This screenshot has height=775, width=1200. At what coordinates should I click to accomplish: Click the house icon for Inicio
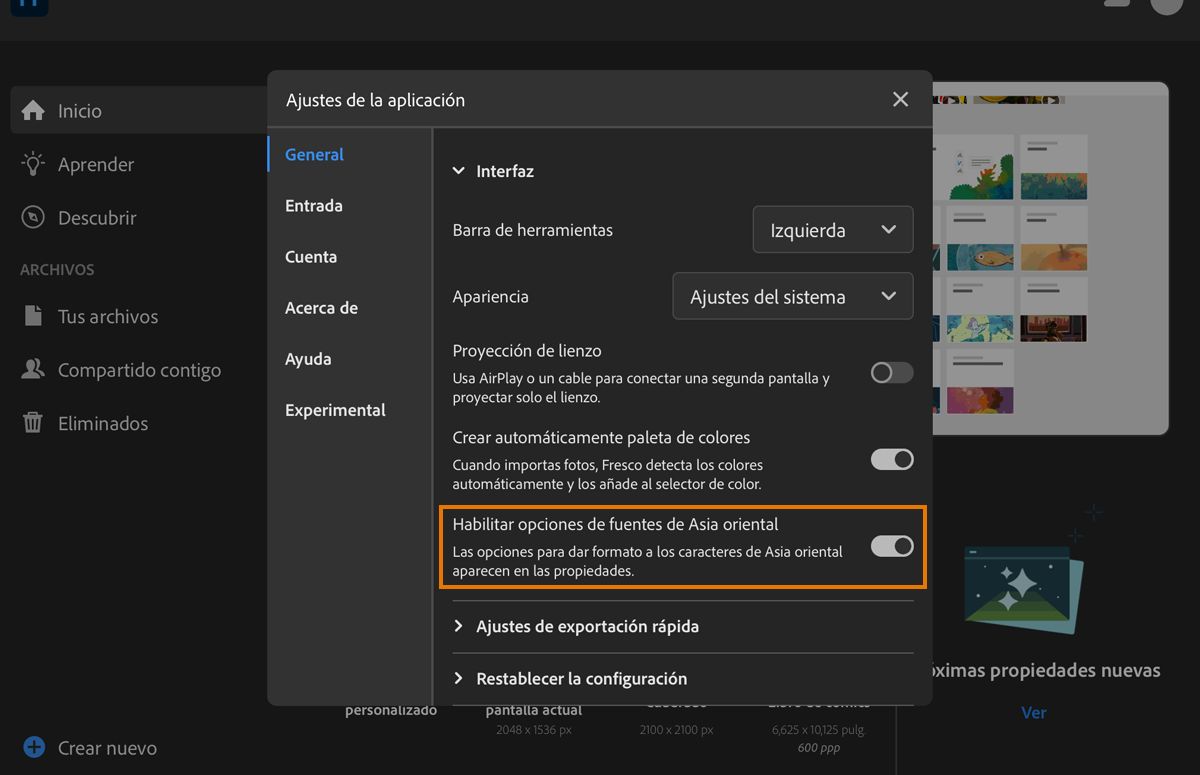click(33, 110)
